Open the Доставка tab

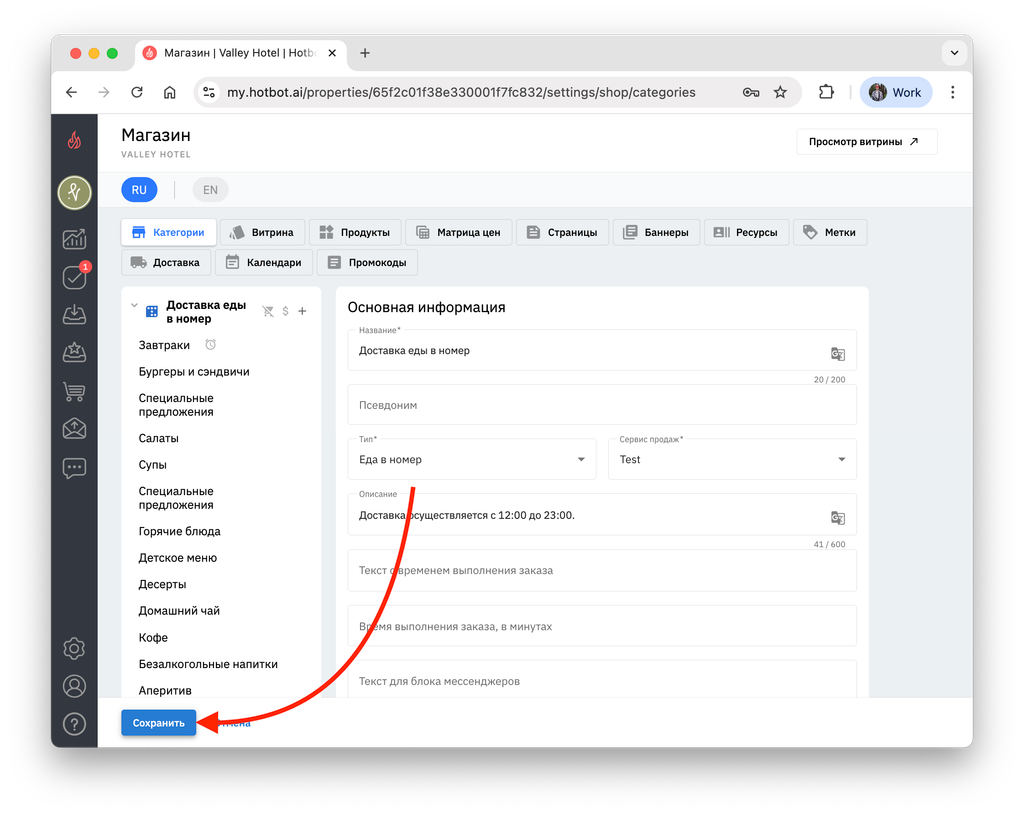(x=166, y=263)
